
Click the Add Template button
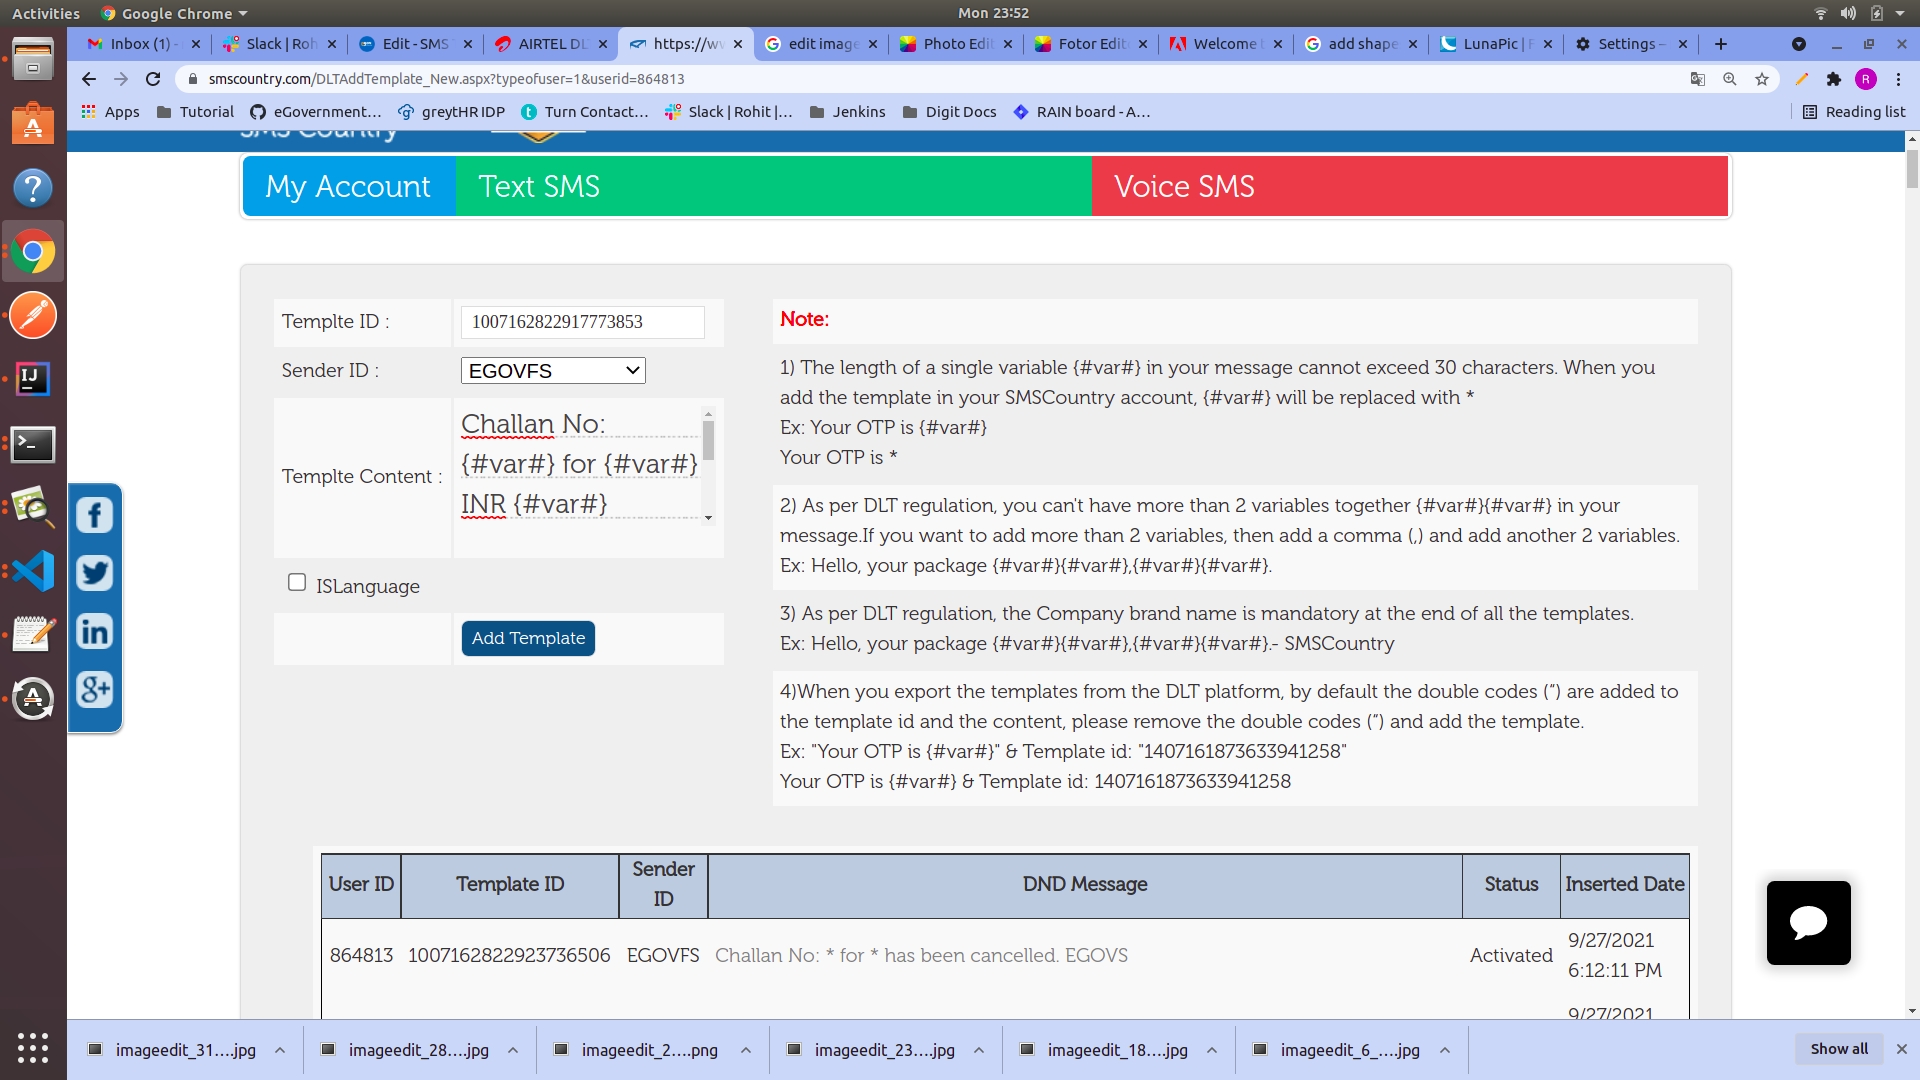(x=528, y=638)
